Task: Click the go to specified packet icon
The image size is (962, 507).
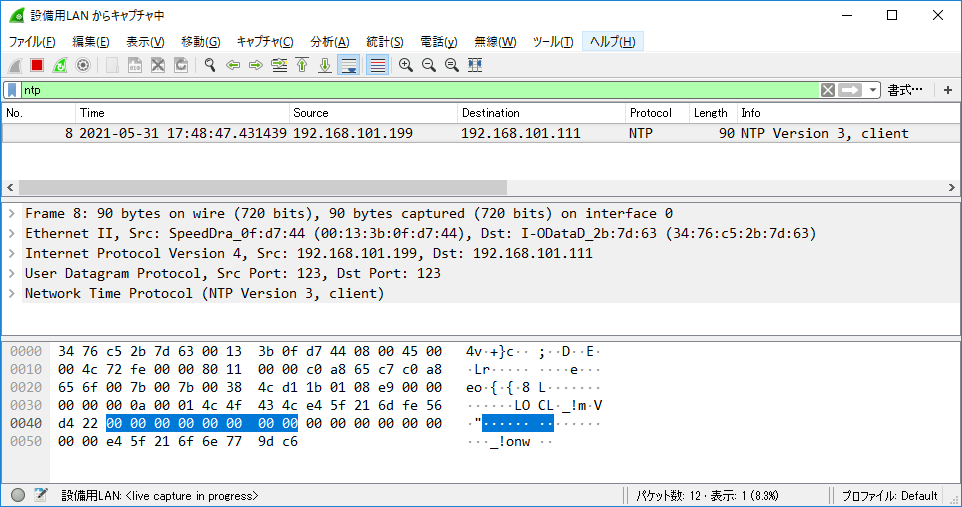Action: 279,65
